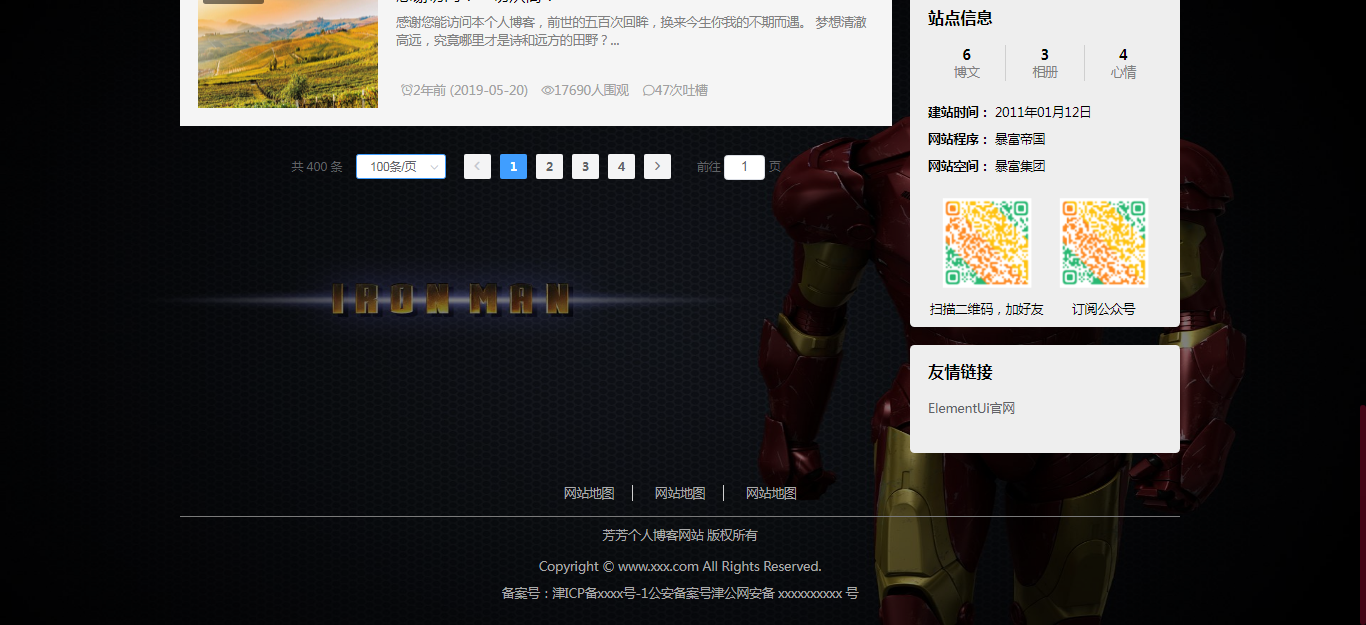Click the page number jump input field
Viewport: 1366px width, 625px height.
click(744, 167)
